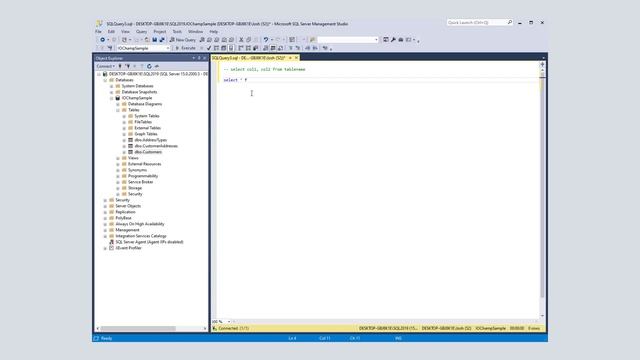Click the wrench Properties icon in toolbar

click(x=393, y=40)
